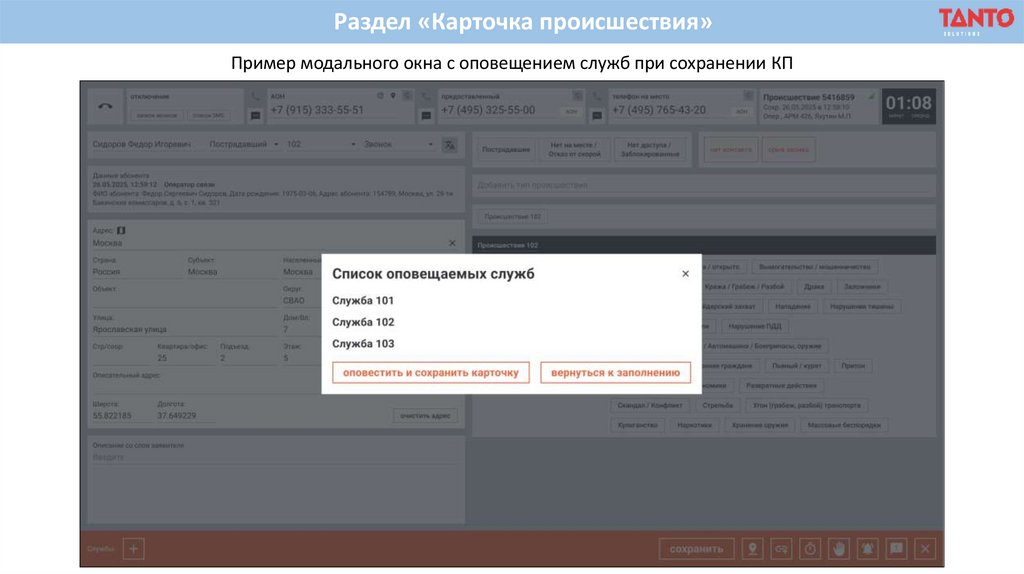Viewport: 1024px width, 574px height.
Task: Click the phone icon beside АОН field
Action: 255,97
